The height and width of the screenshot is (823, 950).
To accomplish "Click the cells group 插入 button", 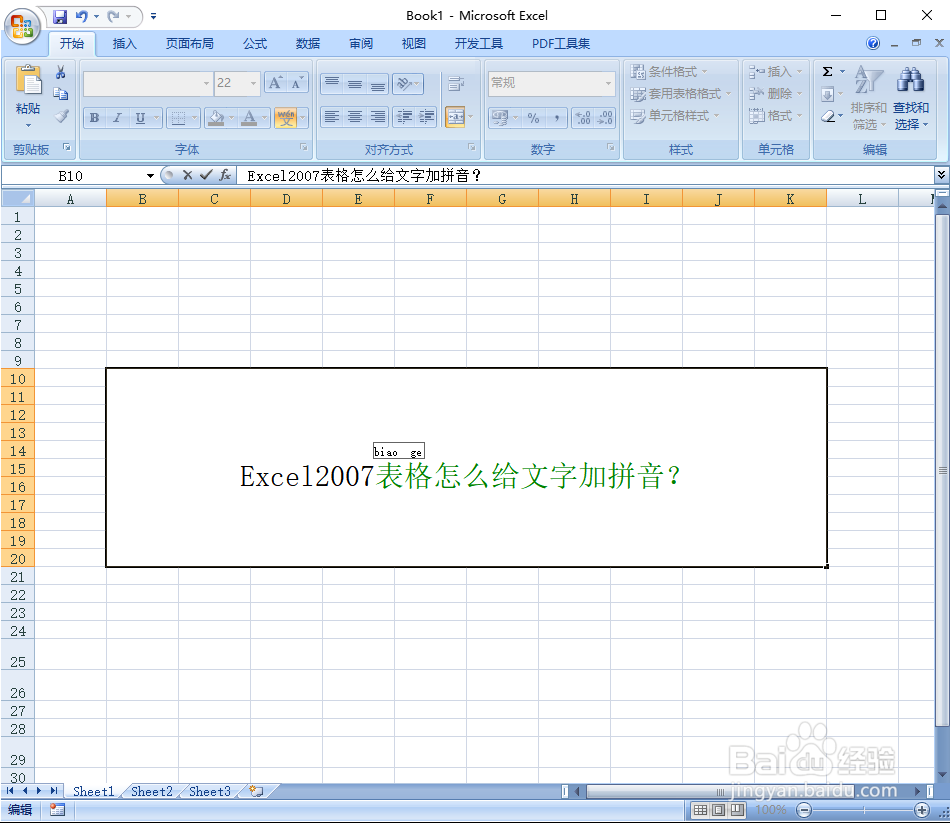I will (x=776, y=72).
